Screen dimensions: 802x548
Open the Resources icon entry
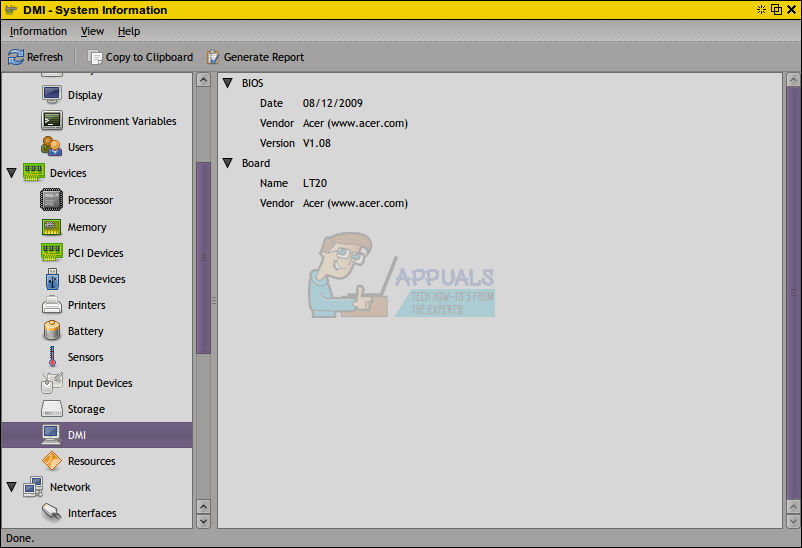tap(52, 461)
